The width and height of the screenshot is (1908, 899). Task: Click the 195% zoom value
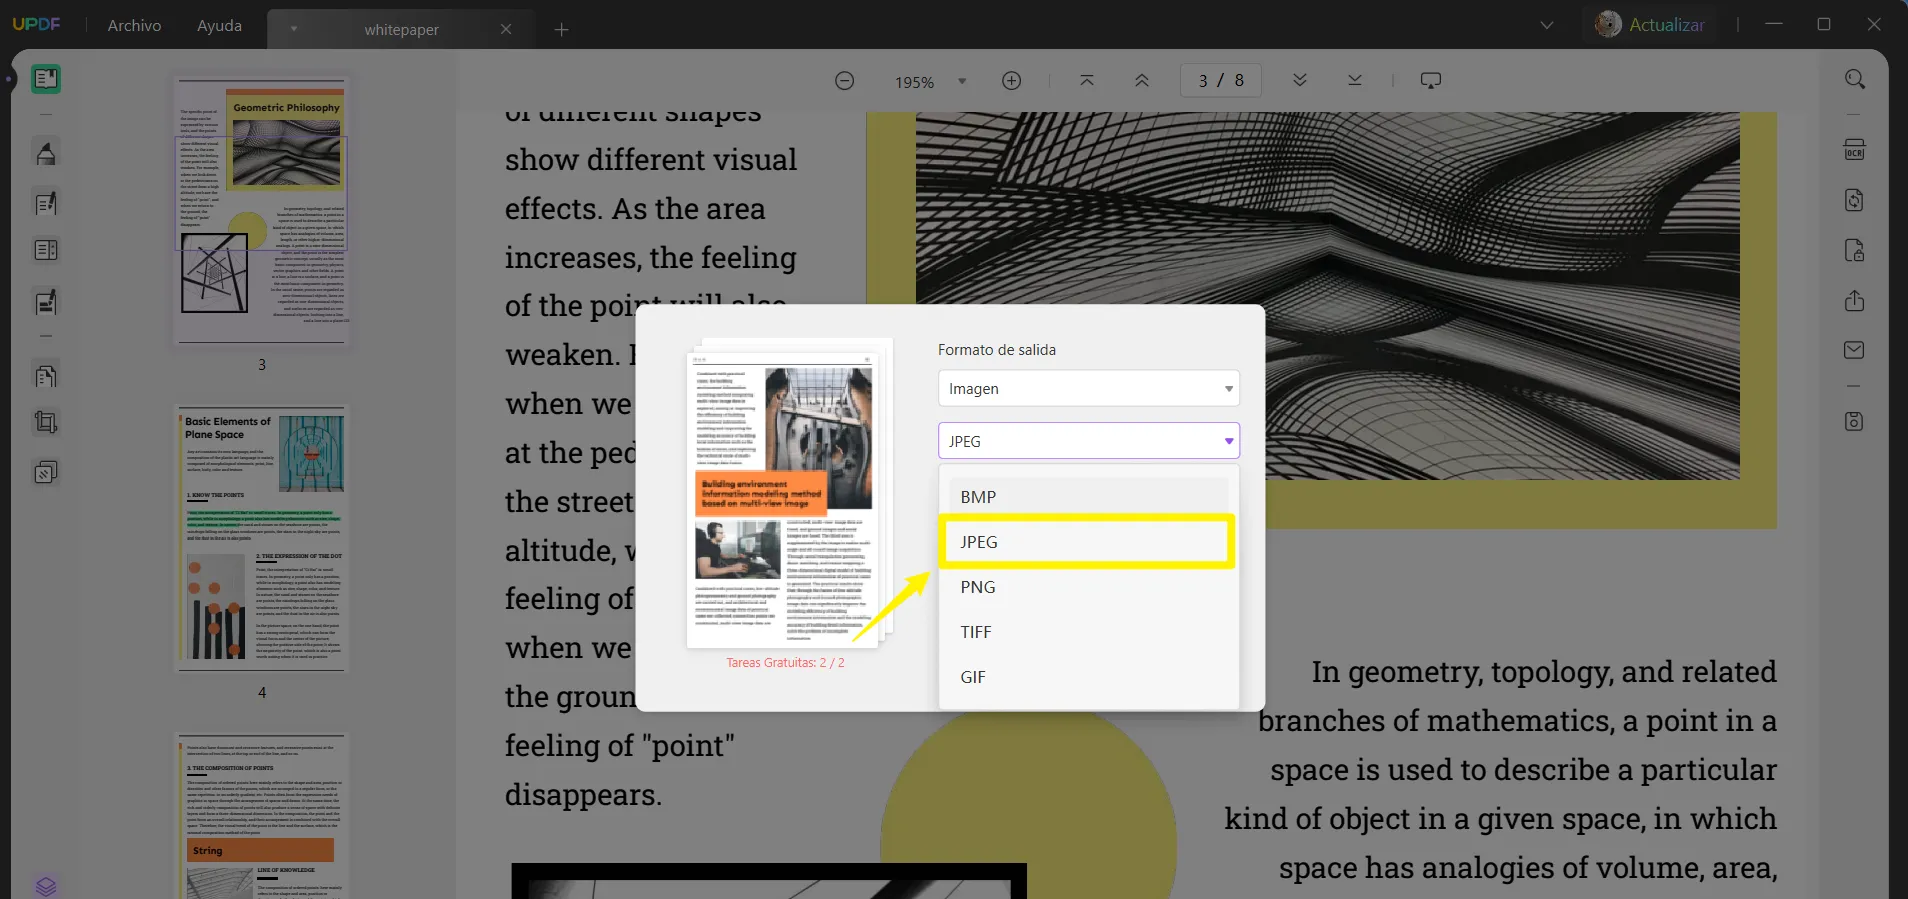pyautogui.click(x=914, y=82)
